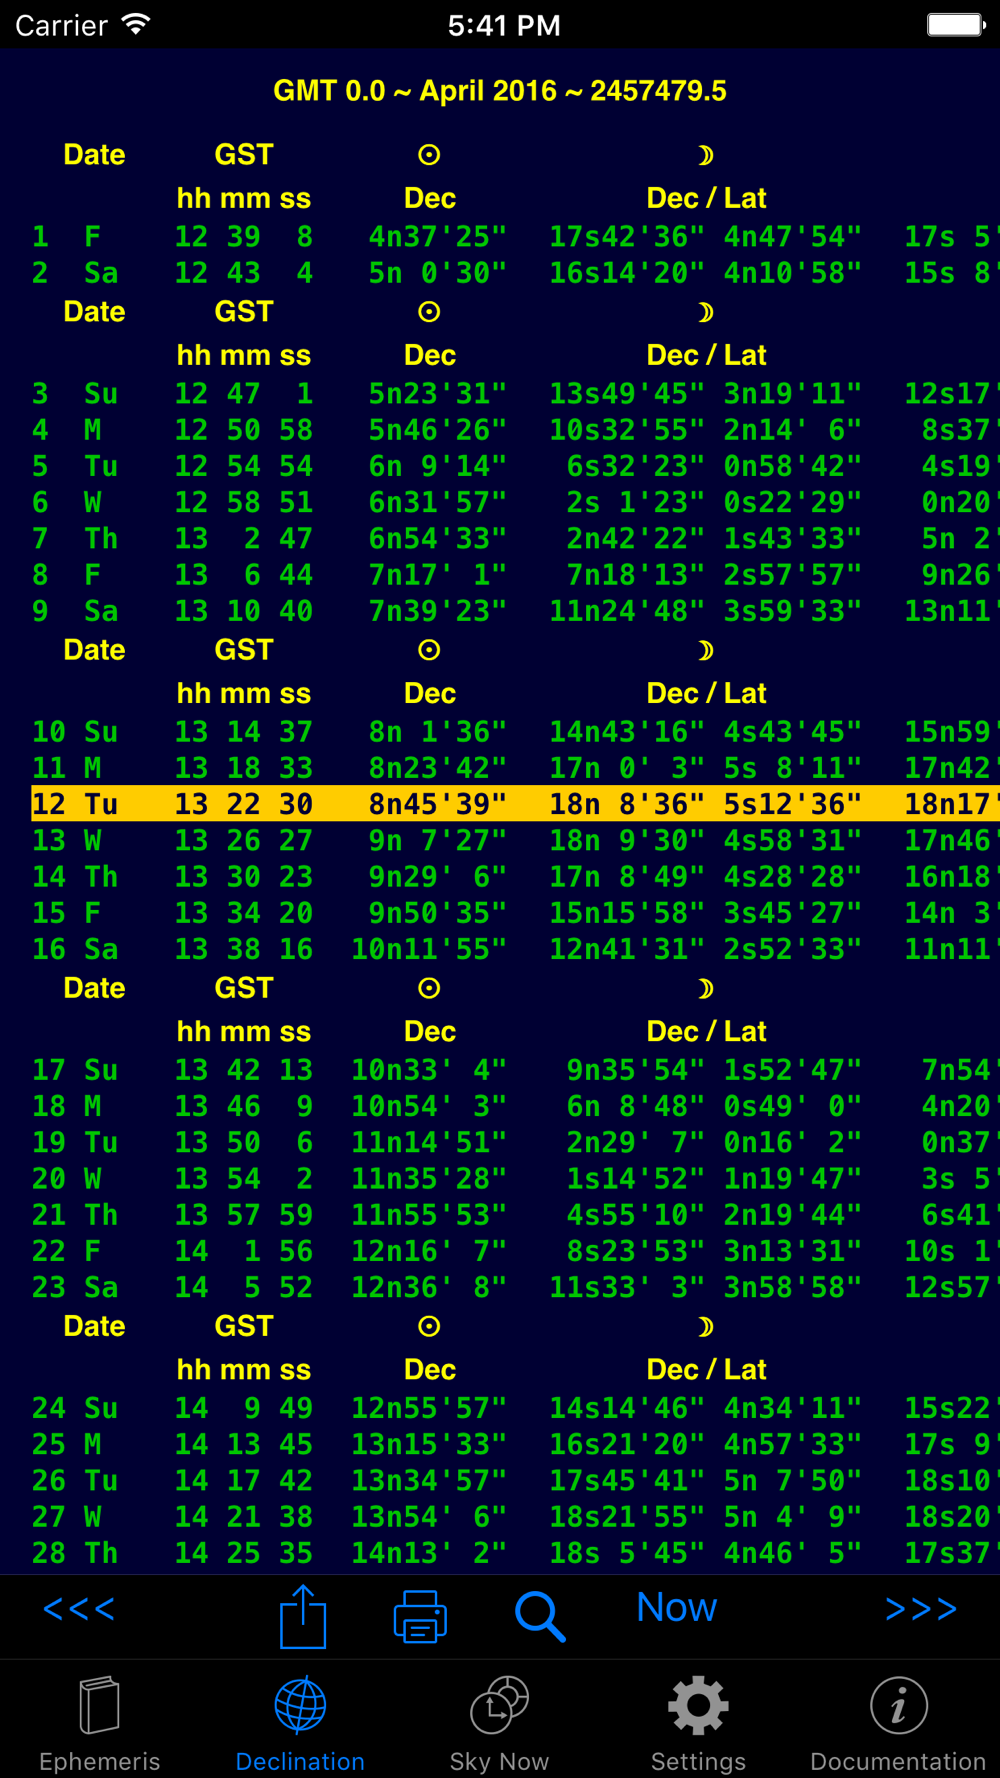The image size is (1000, 1778).
Task: Tap Moon declination 10s32'55"
Action: click(x=626, y=430)
